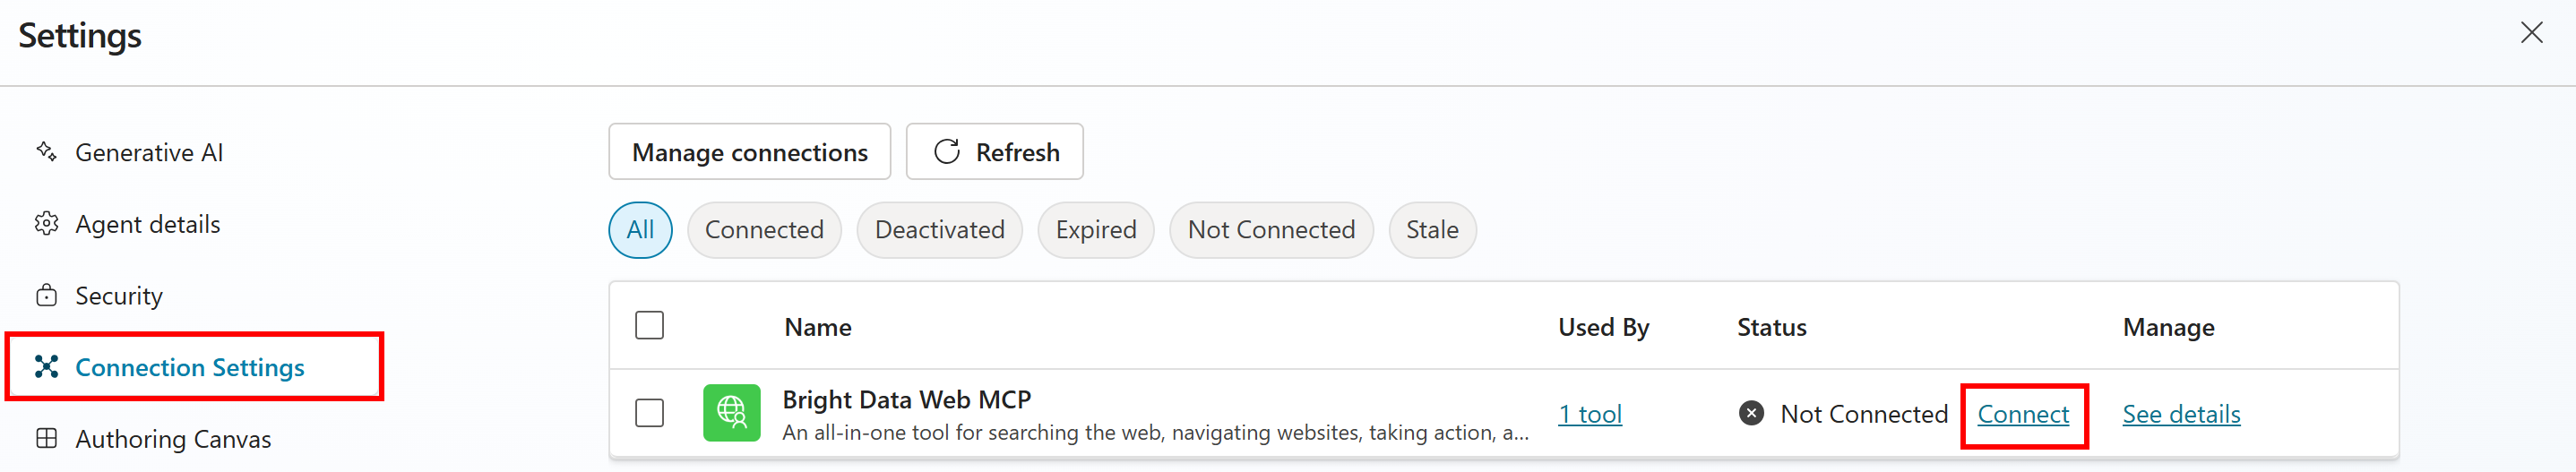2576x472 pixels.
Task: Click the Generative AI sparkle icon
Action: pyautogui.click(x=46, y=152)
